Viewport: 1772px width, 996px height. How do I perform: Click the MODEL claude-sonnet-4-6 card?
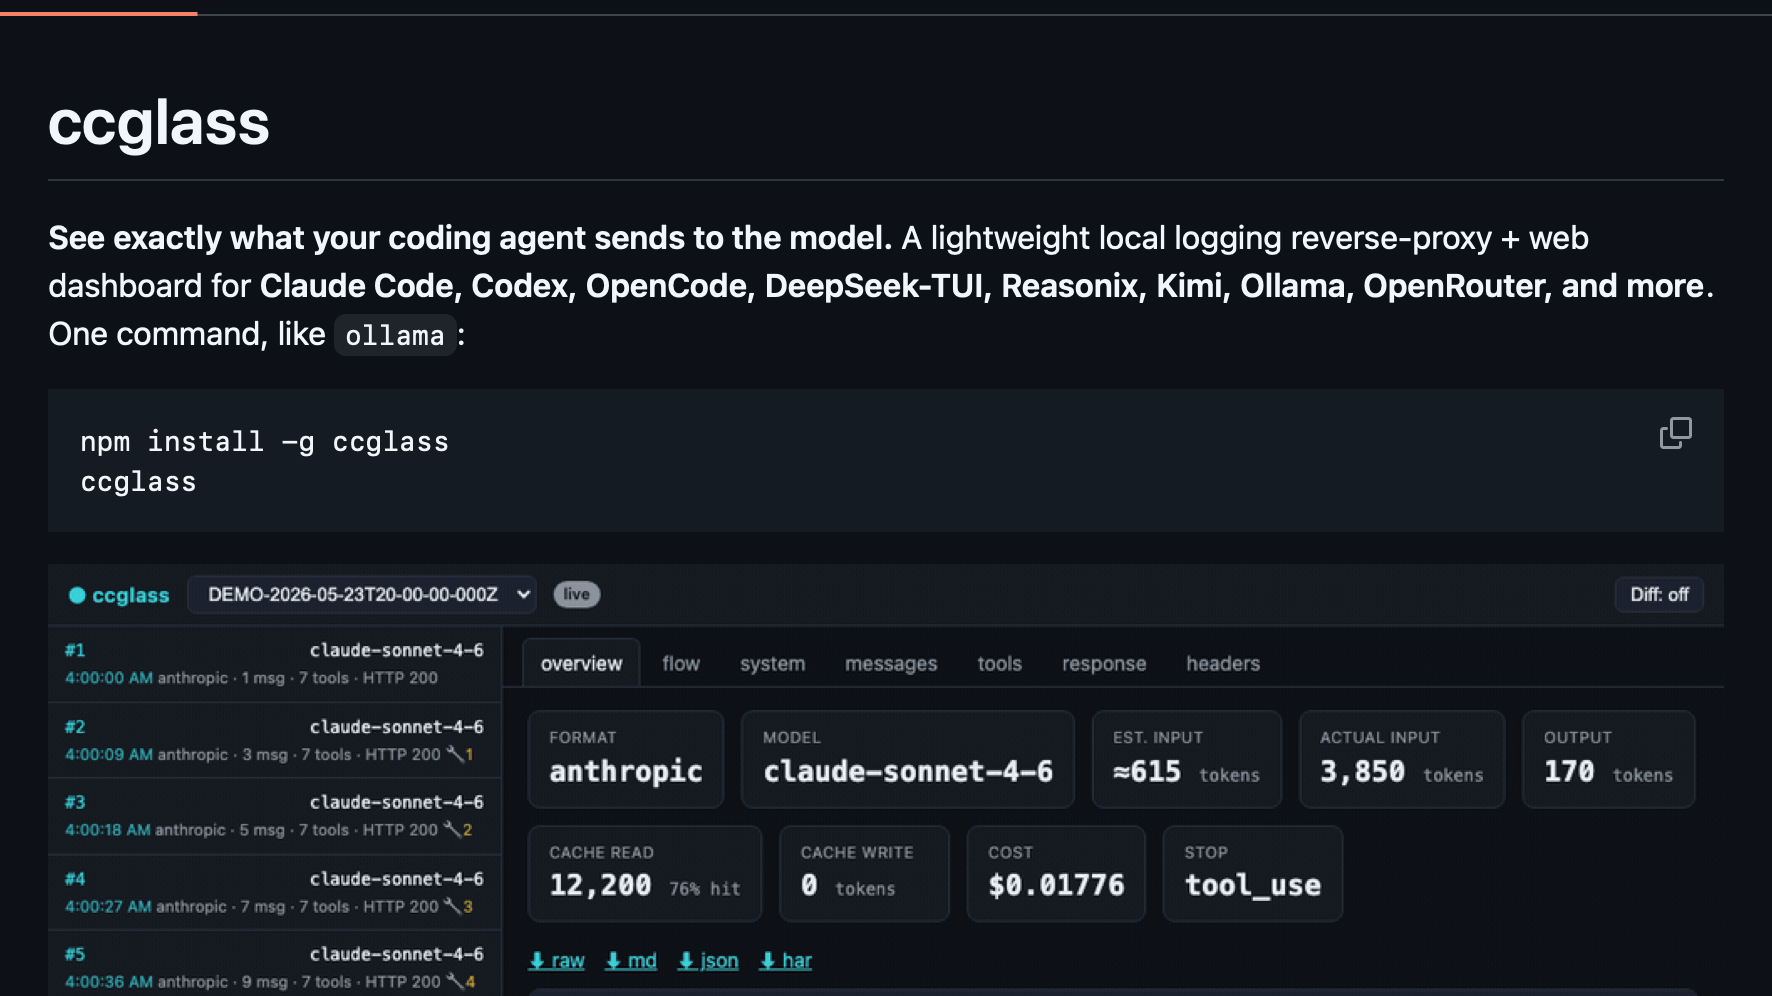coord(908,759)
